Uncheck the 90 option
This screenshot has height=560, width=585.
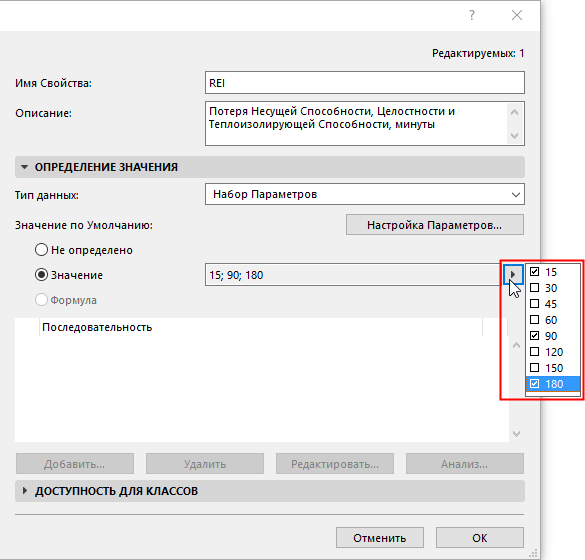point(535,336)
